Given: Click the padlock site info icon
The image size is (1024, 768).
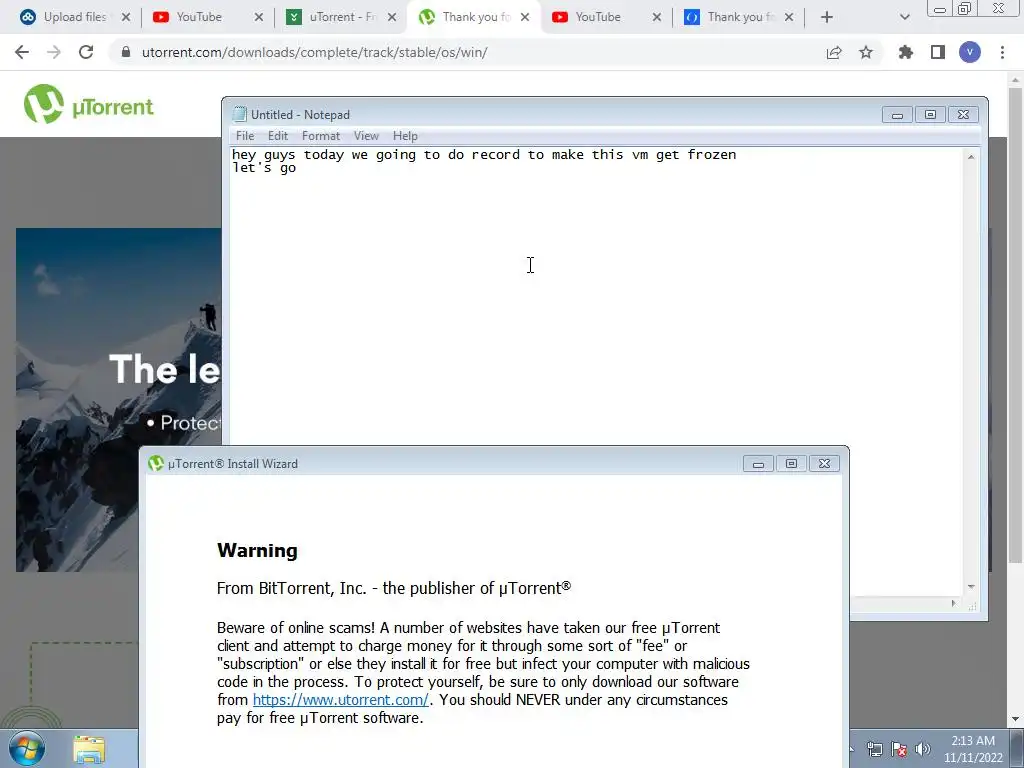Looking at the screenshot, I should (126, 52).
